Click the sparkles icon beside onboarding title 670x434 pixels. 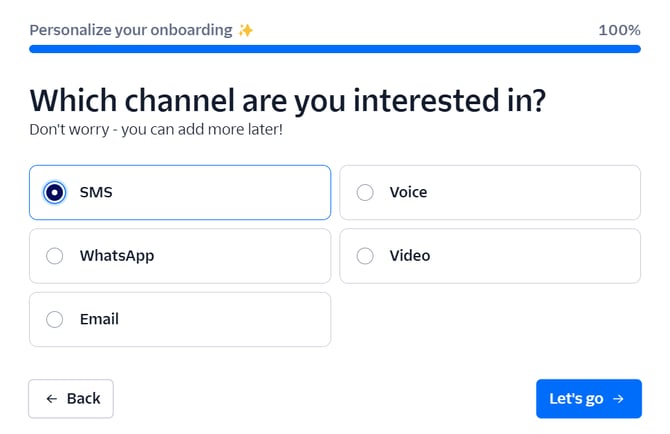[x=246, y=30]
